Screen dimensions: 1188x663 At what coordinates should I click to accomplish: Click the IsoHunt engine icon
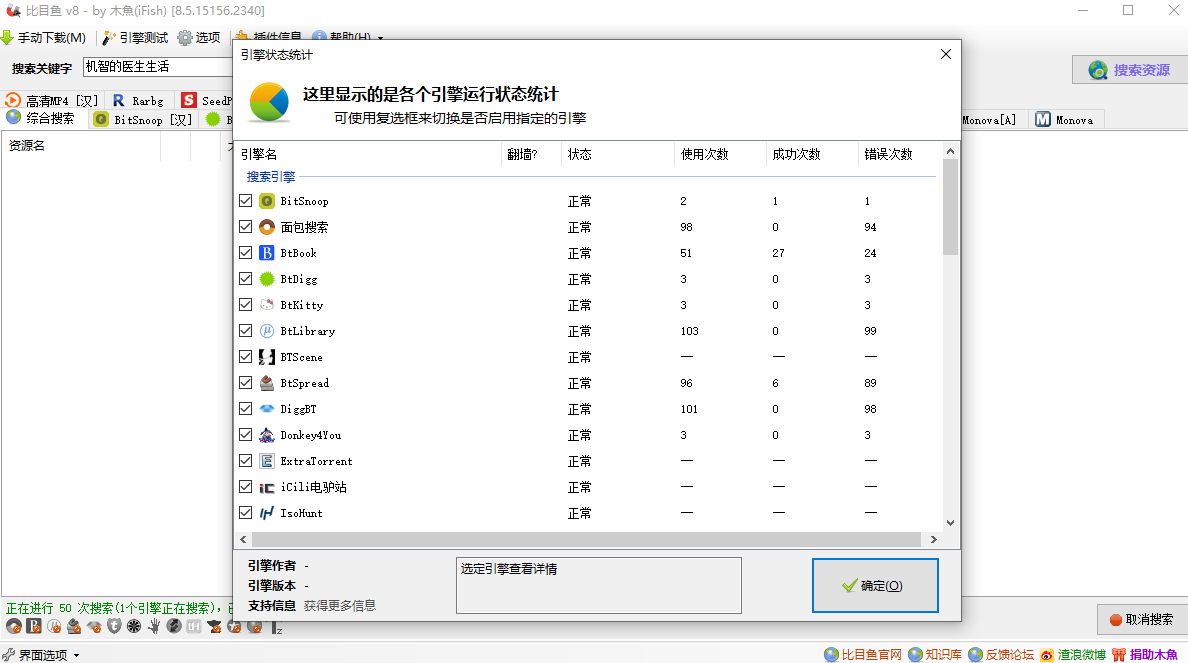(267, 513)
